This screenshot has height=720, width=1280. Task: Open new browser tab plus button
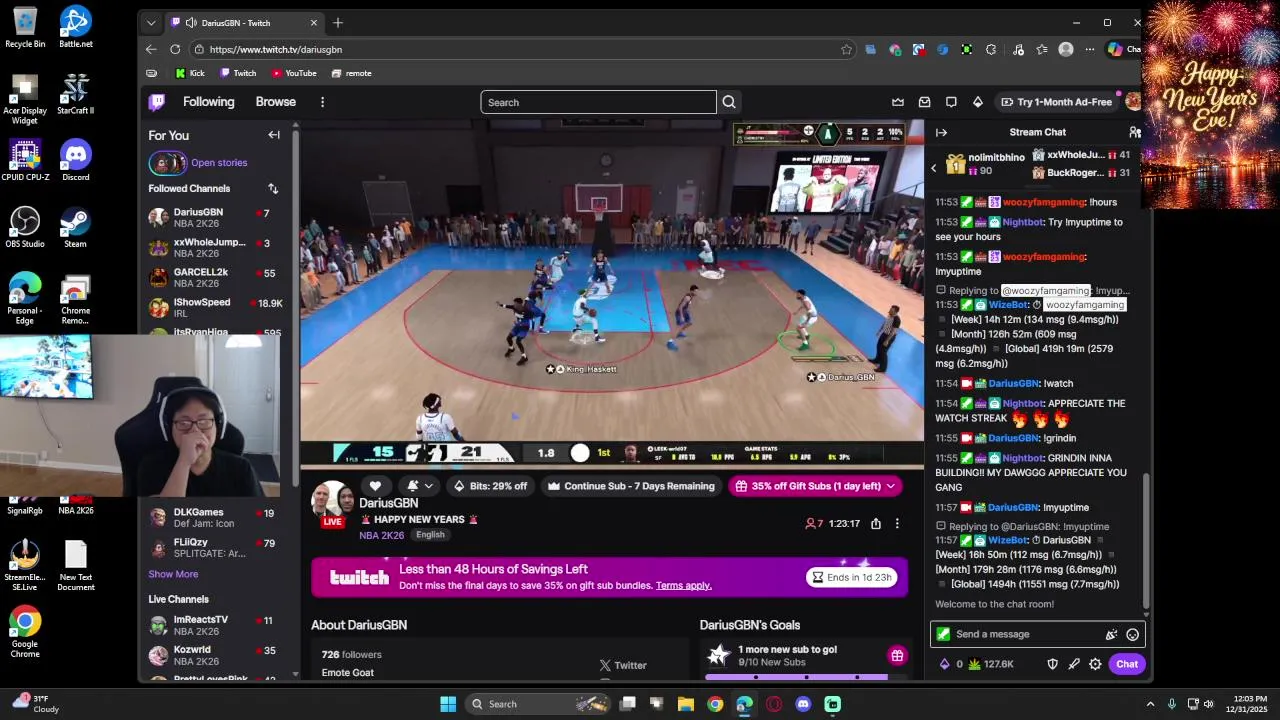pyautogui.click(x=338, y=22)
